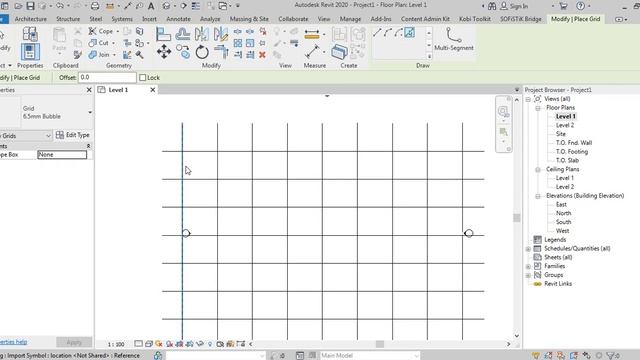Screen dimensions: 640x360
Task: Toggle the Lock checkbox
Action: 142,78
